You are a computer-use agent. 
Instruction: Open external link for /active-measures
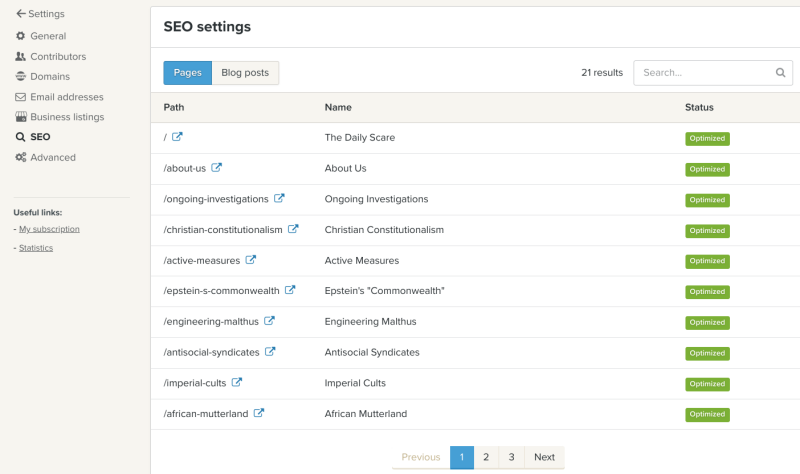pyautogui.click(x=251, y=260)
